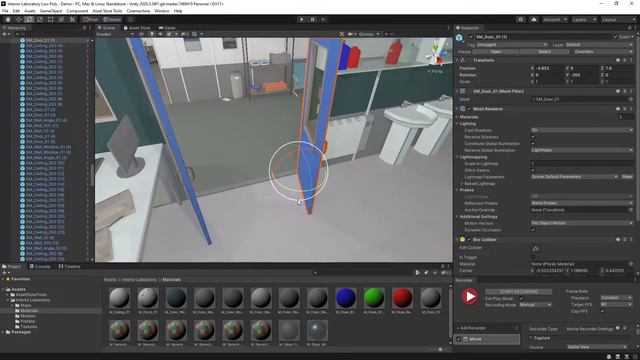Select the green material sphere thumbnail

(373, 297)
